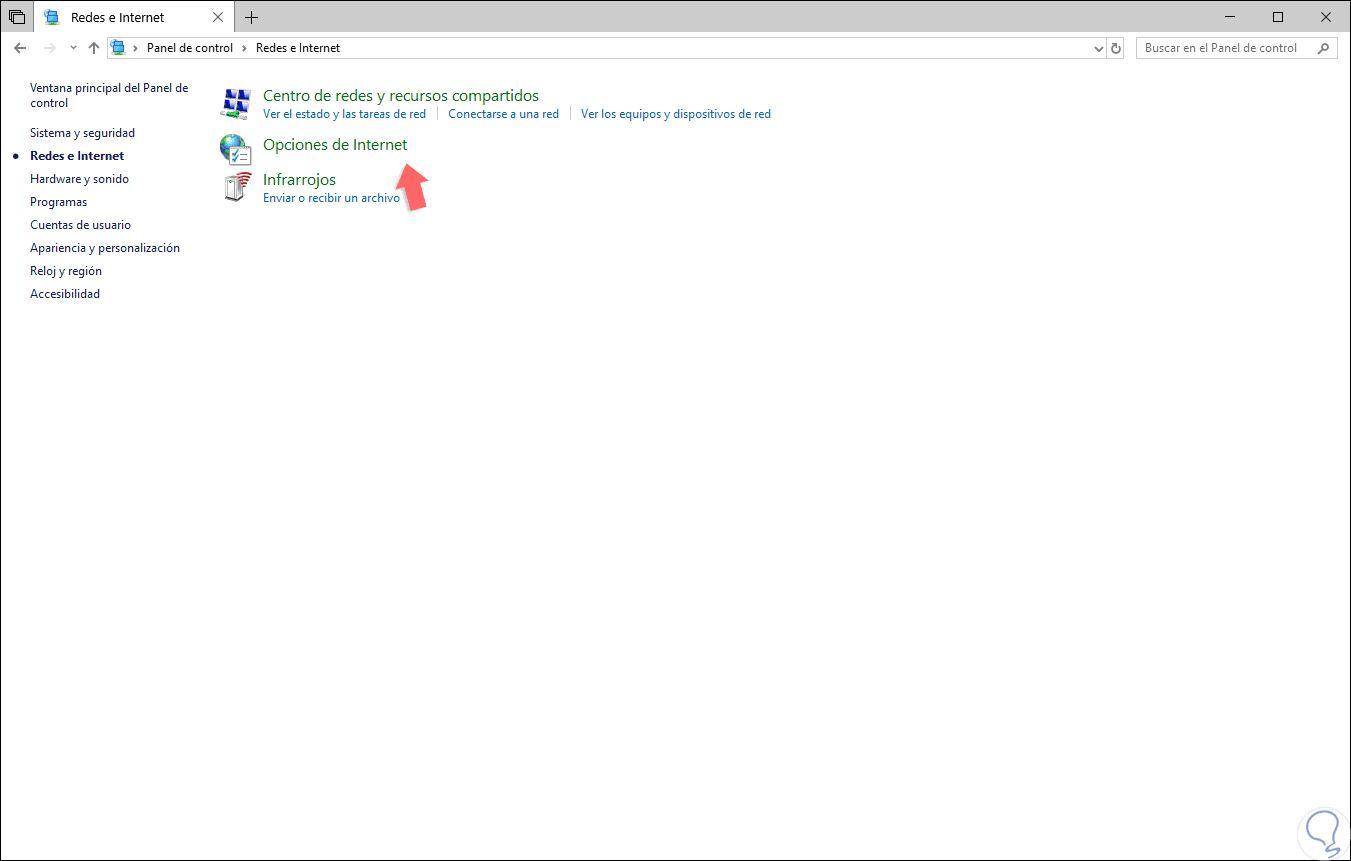The height and width of the screenshot is (861, 1351).
Task: Select Redes e Internet in sidebar
Action: pos(77,156)
